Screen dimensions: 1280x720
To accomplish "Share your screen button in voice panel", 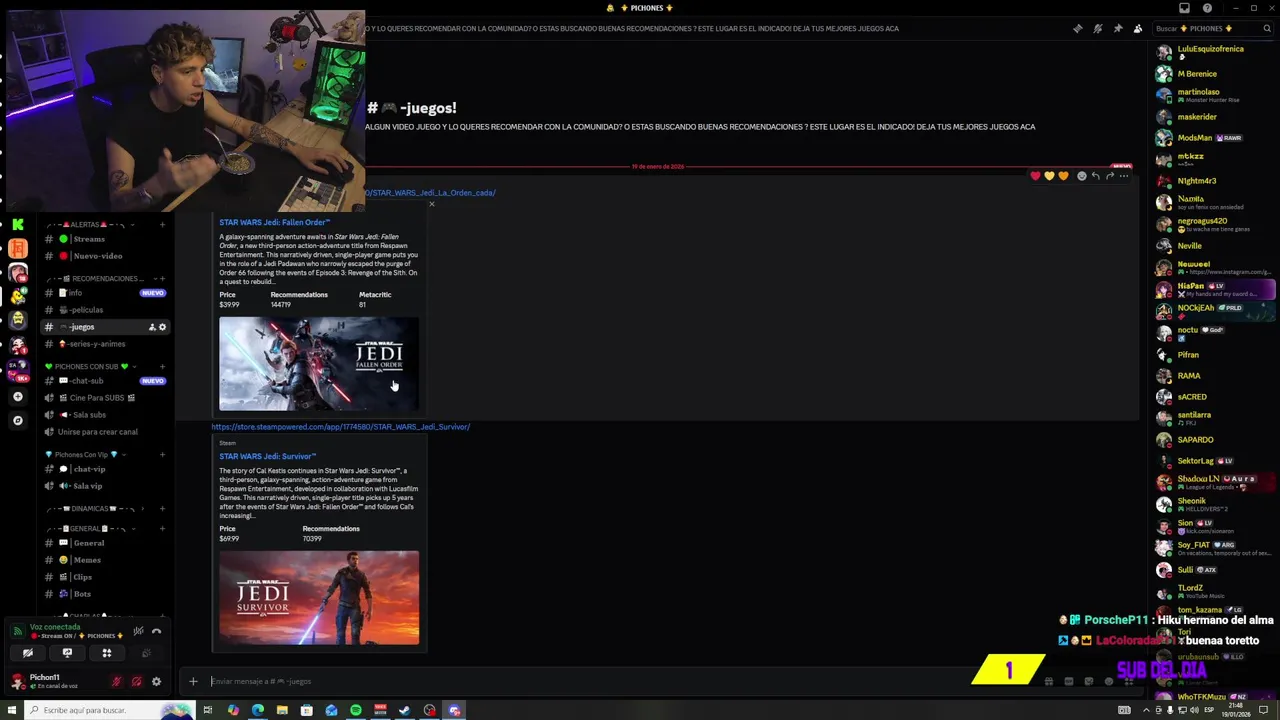I will tap(67, 653).
